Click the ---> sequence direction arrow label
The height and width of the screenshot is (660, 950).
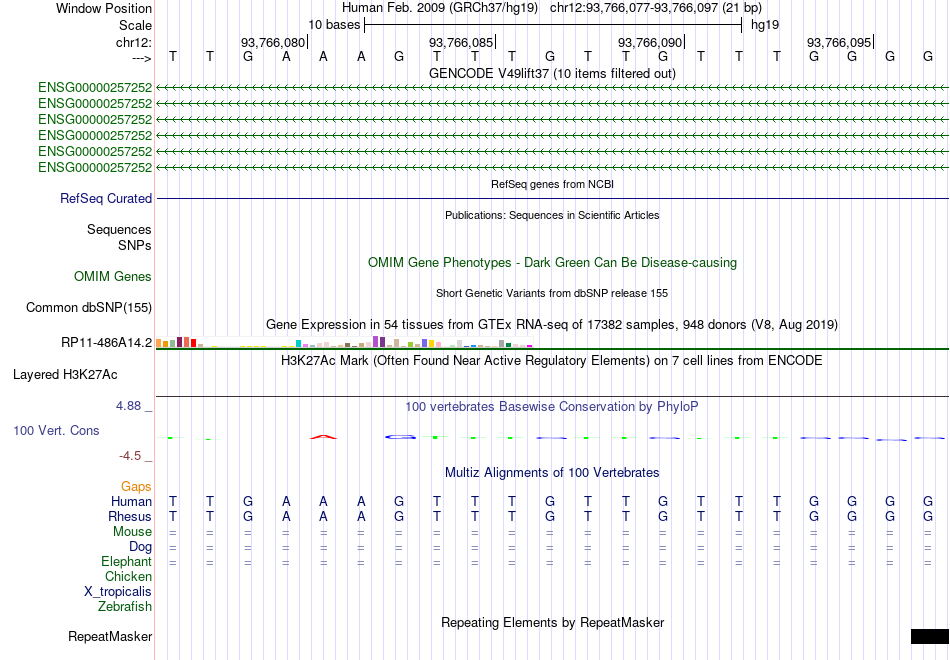pos(142,58)
